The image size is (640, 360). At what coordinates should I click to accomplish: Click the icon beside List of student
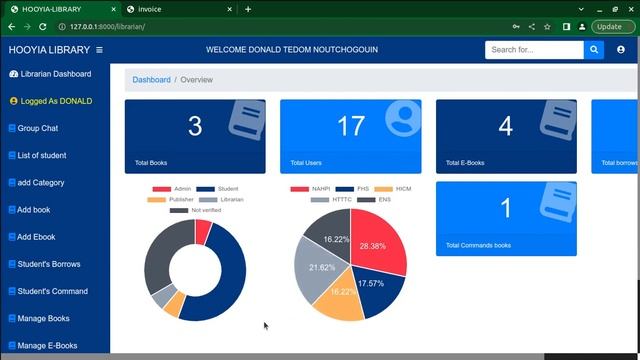point(12,156)
